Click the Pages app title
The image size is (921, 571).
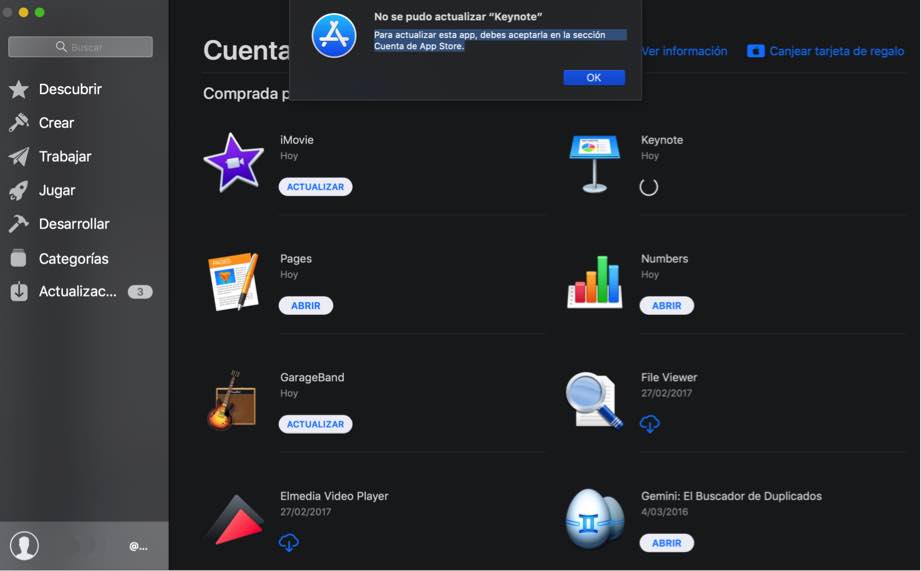[296, 258]
